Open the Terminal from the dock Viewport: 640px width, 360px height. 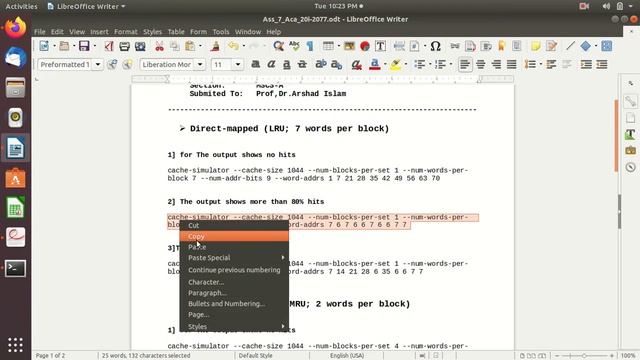(16, 268)
